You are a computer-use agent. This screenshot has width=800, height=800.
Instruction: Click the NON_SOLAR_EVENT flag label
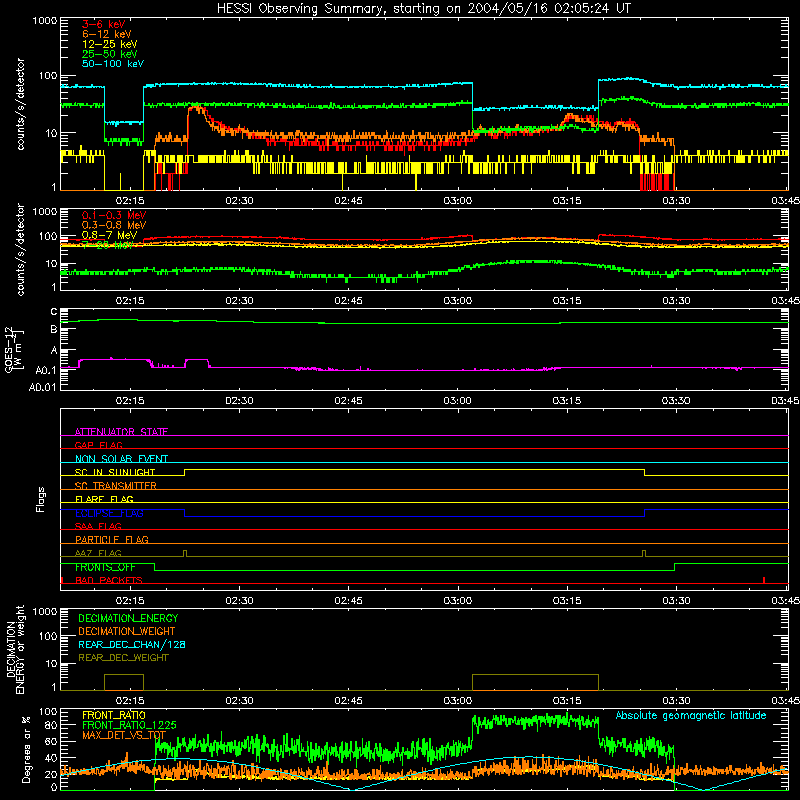[121, 459]
